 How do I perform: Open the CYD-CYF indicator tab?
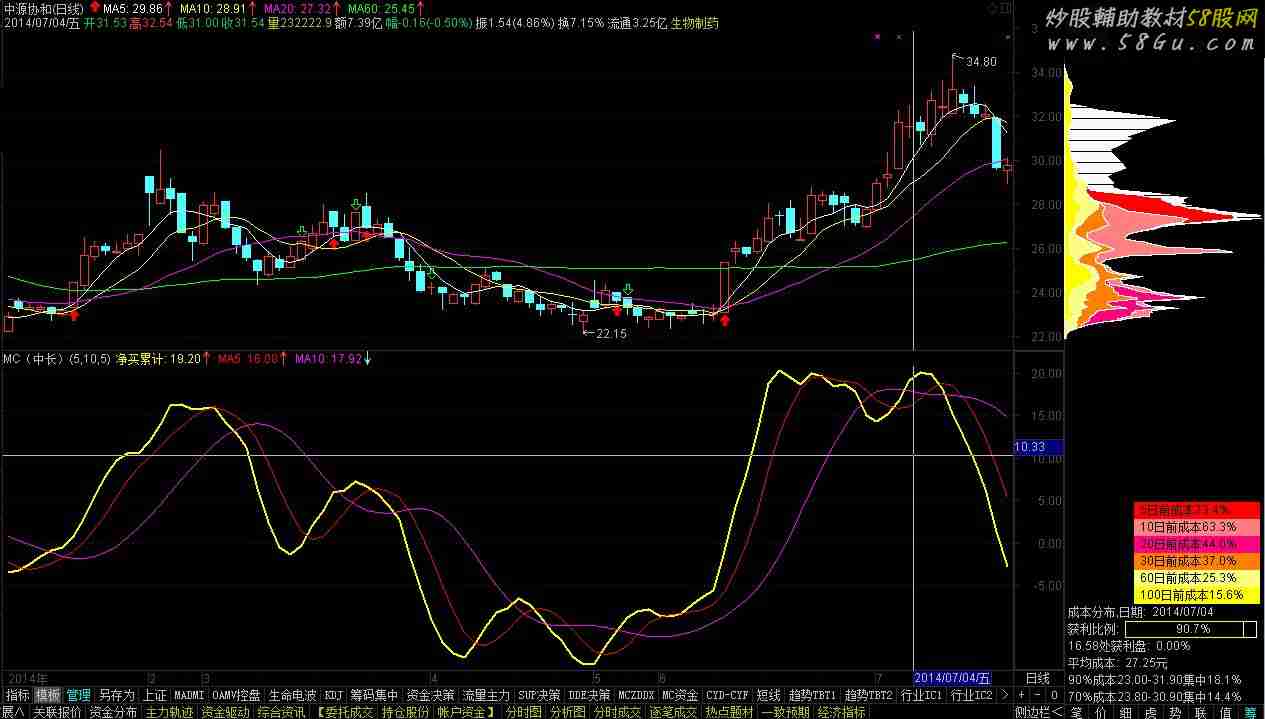pyautogui.click(x=727, y=695)
